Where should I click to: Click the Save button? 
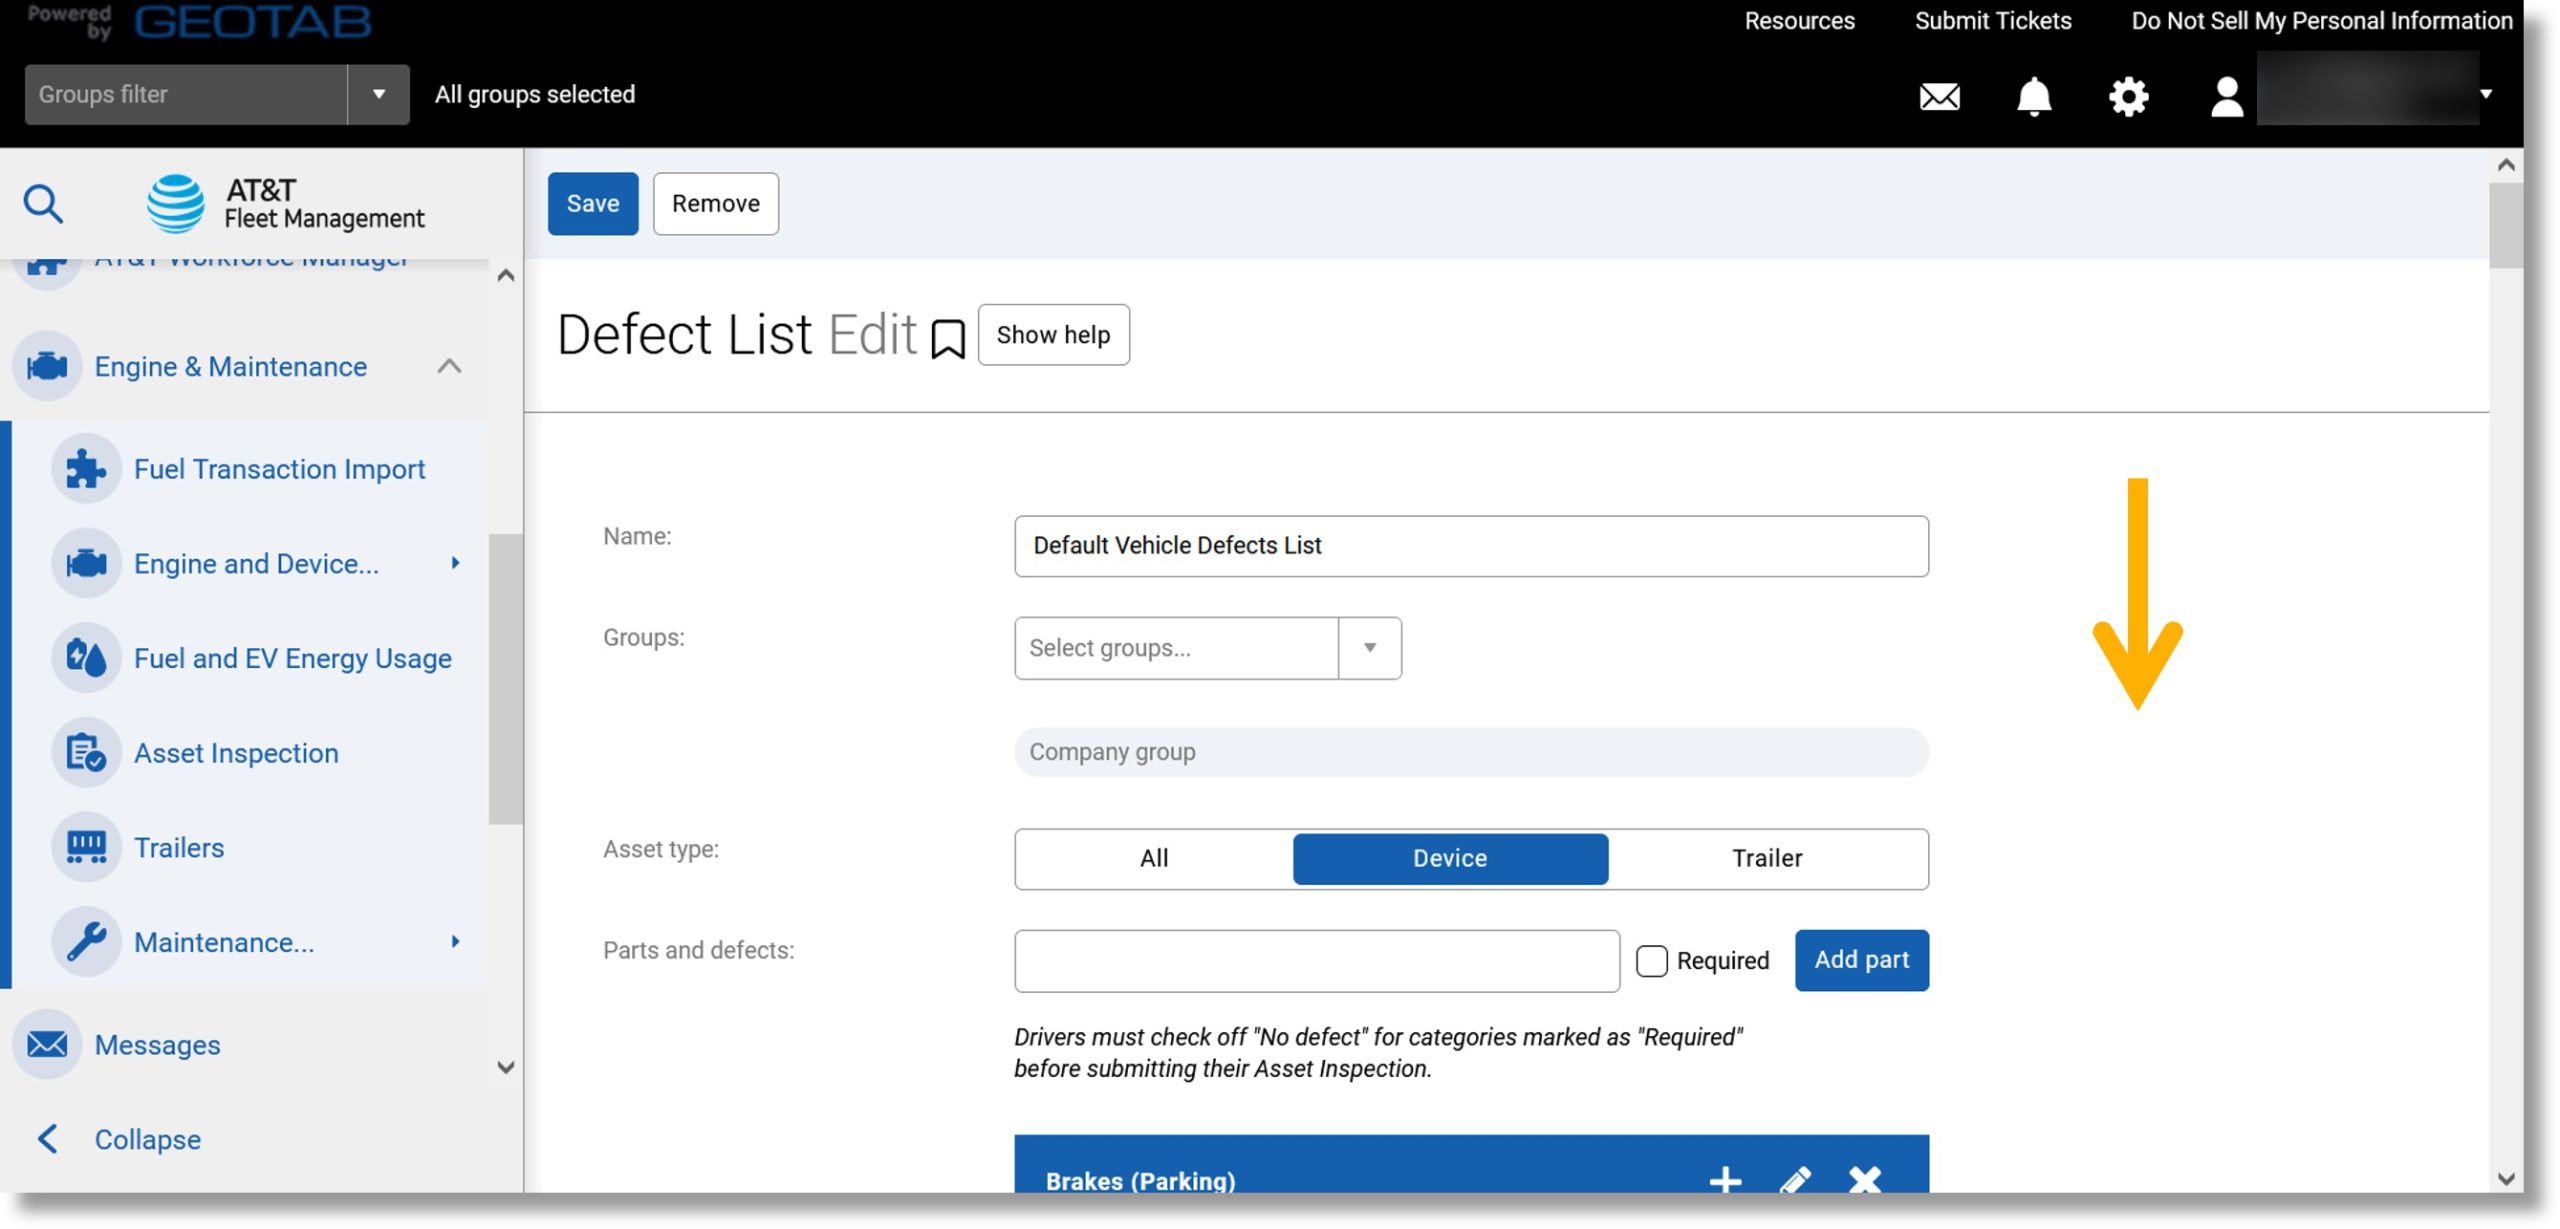point(591,202)
